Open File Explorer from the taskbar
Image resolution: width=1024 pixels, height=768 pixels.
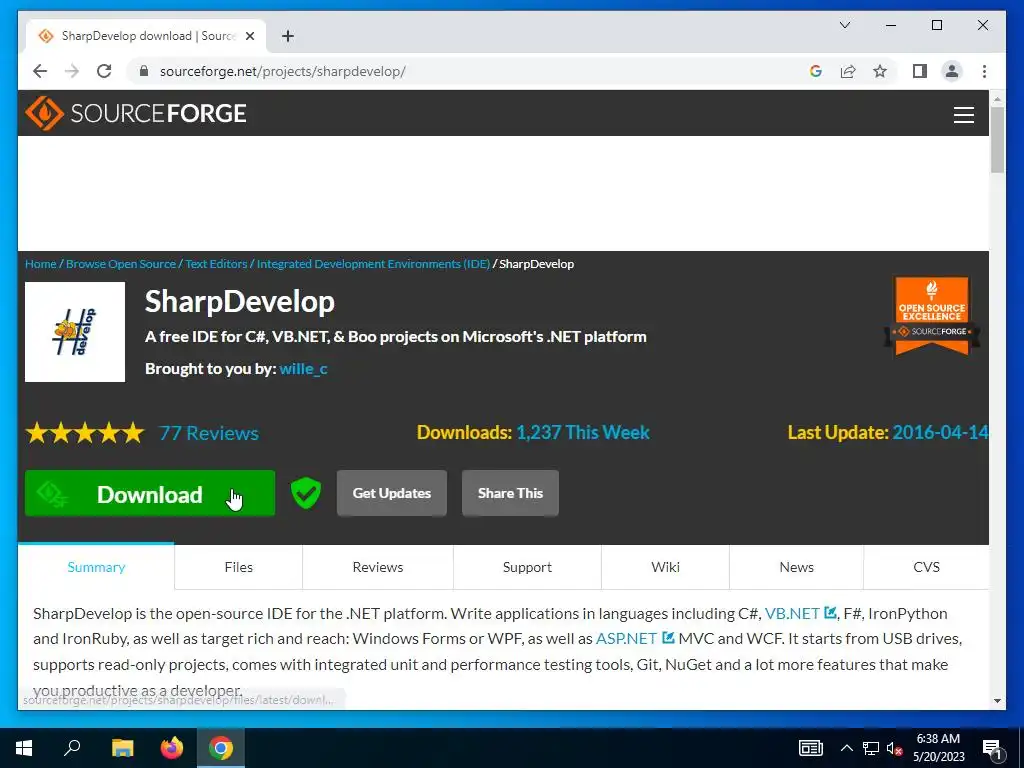[x=122, y=748]
